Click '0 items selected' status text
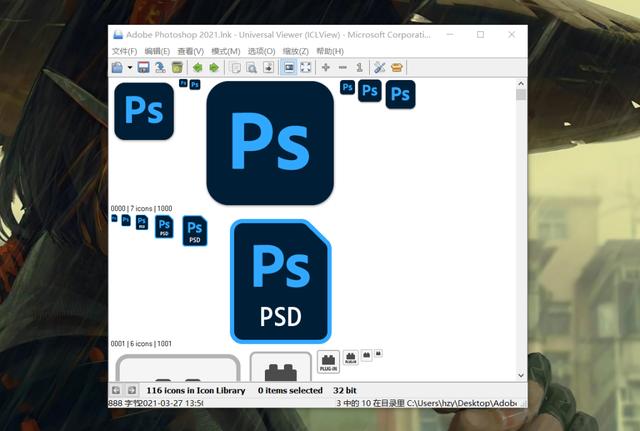This screenshot has width=640, height=431. [x=290, y=391]
